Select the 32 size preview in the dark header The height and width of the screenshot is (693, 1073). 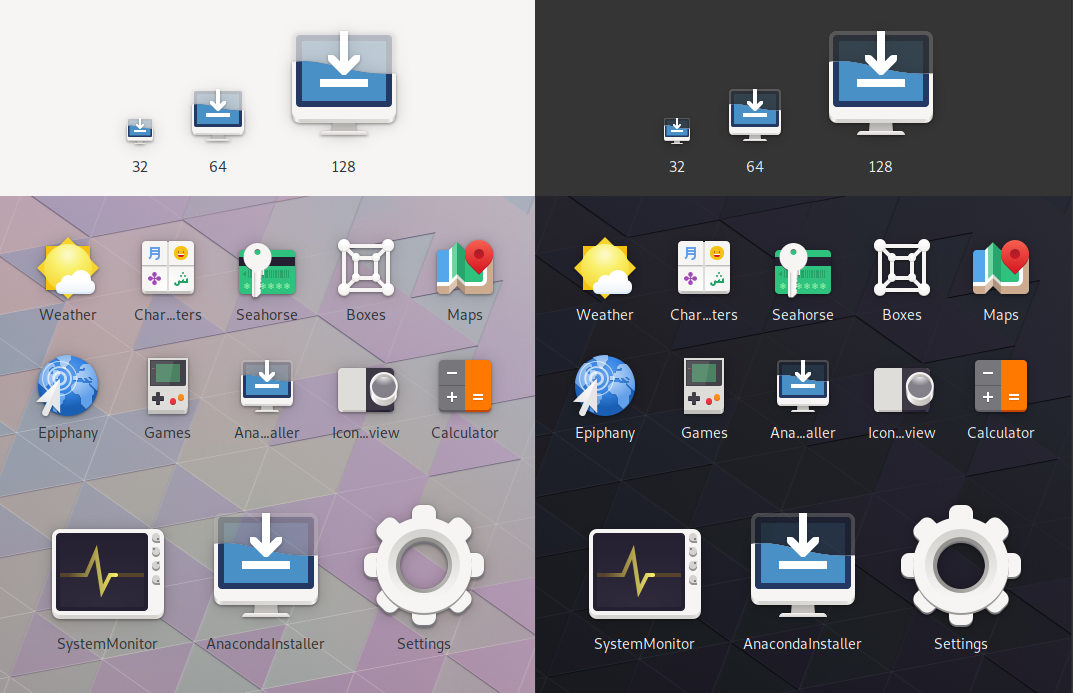(x=677, y=130)
